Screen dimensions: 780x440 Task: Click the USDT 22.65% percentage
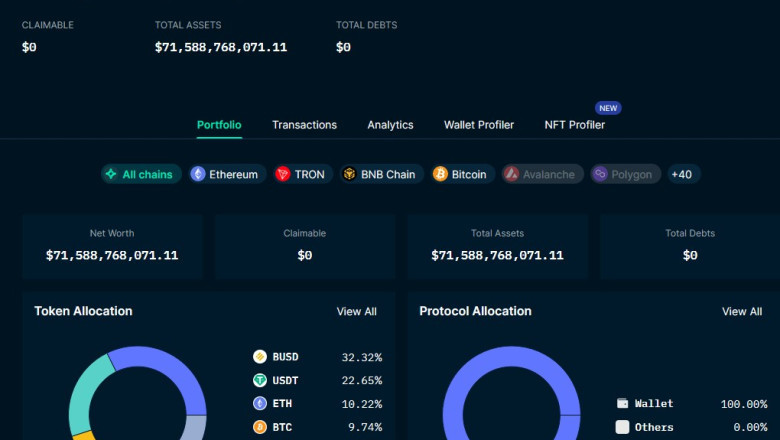point(362,380)
